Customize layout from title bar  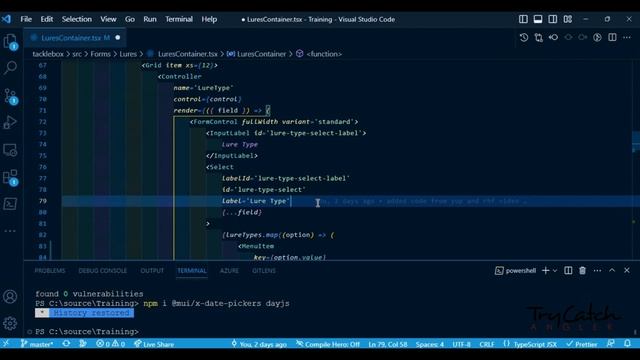pyautogui.click(x=568, y=19)
